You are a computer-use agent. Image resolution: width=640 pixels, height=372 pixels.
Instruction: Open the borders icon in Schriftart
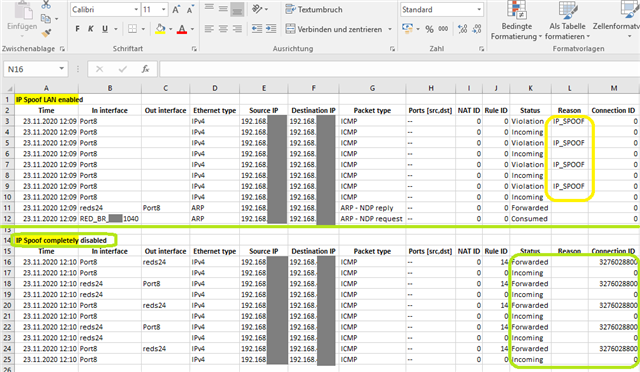(132, 29)
